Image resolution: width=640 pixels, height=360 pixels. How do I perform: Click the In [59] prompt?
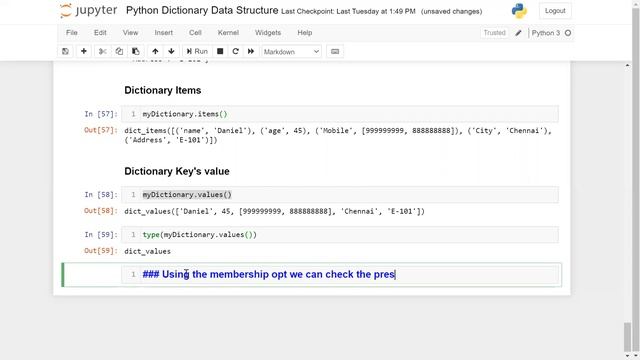[x=101, y=235]
